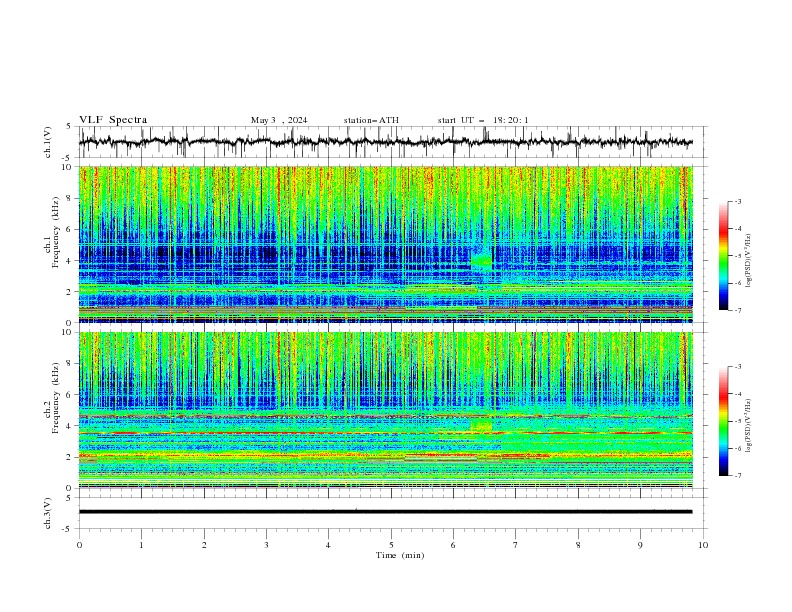
Task: Click the "Time (min)" axis title
Action: pyautogui.click(x=400, y=555)
